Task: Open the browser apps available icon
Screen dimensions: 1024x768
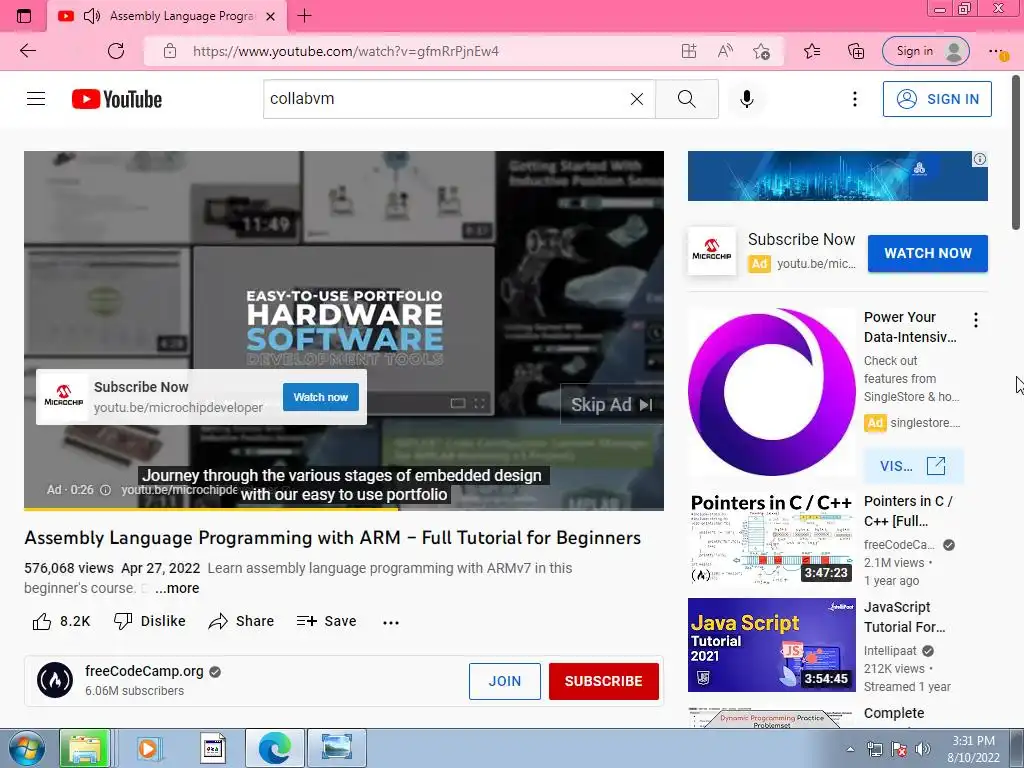Action: (x=688, y=51)
